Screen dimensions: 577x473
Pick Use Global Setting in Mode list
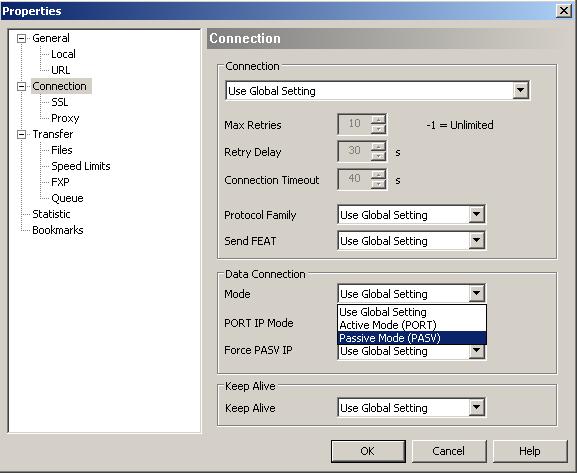(x=412, y=312)
